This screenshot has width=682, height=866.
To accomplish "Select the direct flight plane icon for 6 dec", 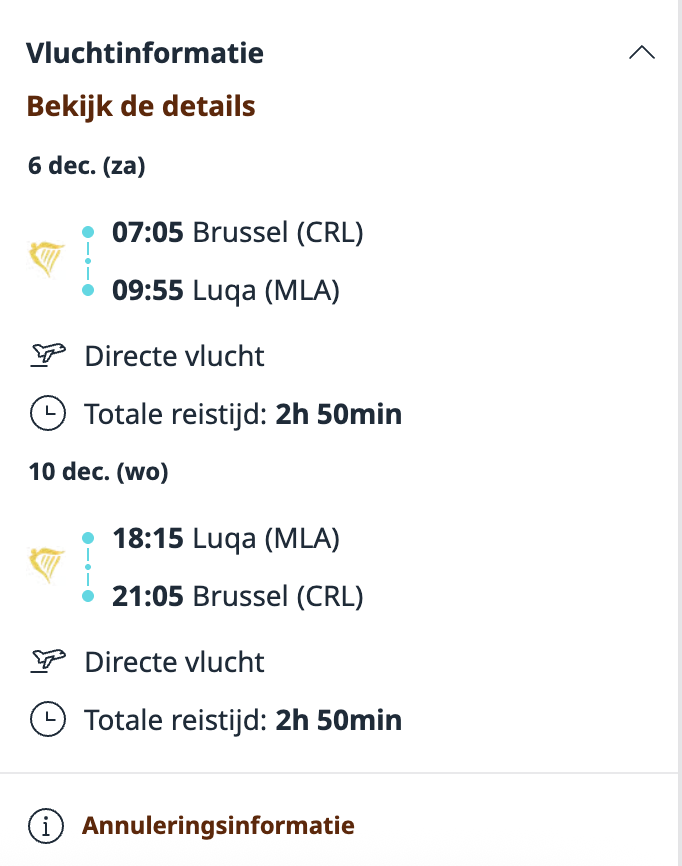I will [x=46, y=355].
